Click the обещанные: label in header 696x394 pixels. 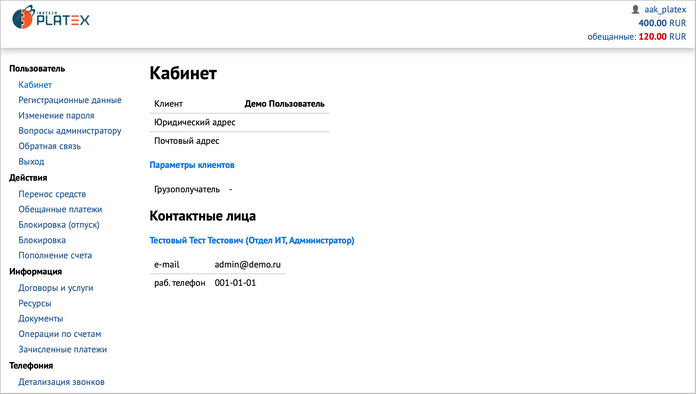pos(612,36)
